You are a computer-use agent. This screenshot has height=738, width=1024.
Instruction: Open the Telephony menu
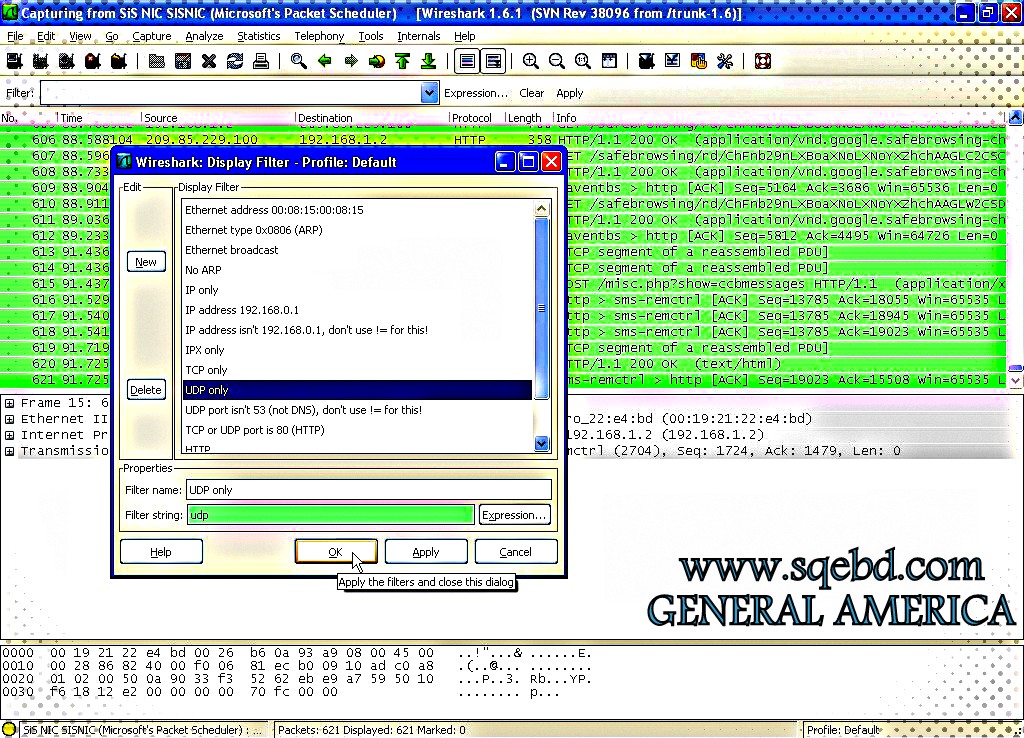click(x=319, y=36)
